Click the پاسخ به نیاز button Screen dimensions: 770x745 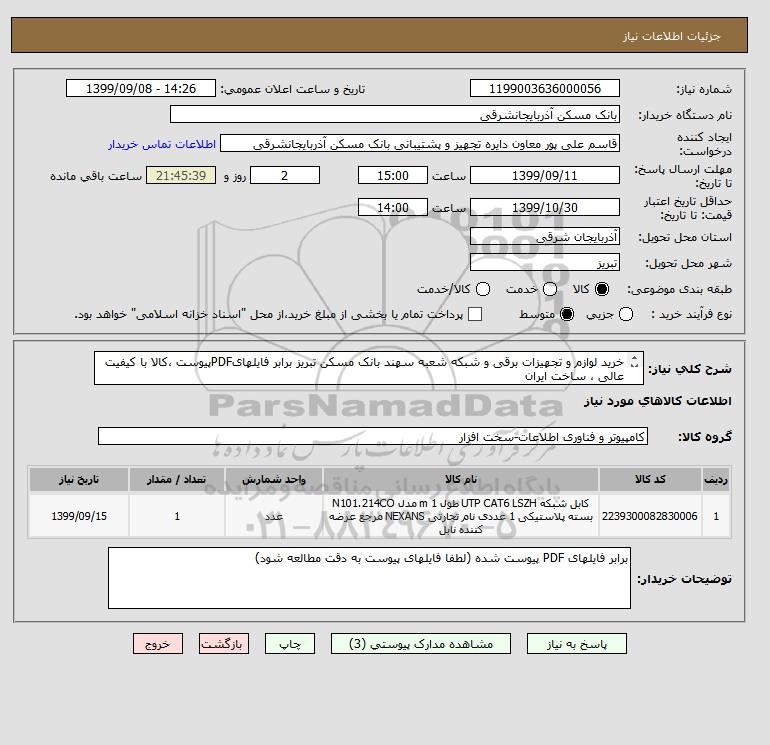577,643
